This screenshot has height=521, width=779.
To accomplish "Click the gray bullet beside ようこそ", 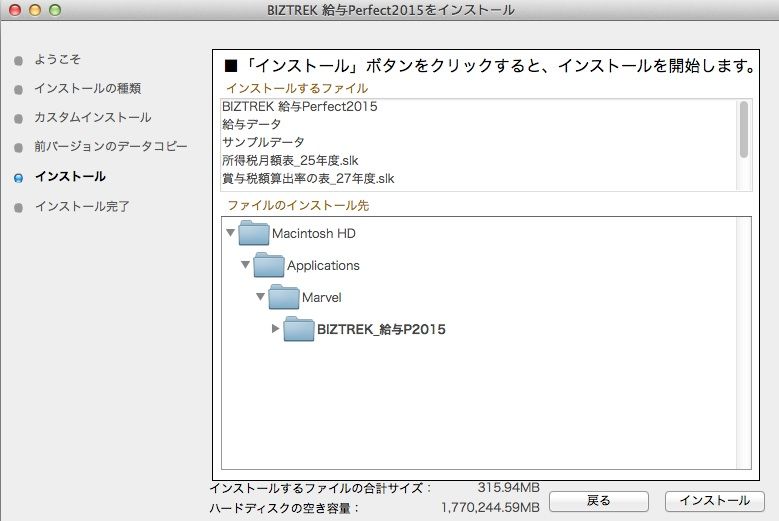I will tap(18, 61).
